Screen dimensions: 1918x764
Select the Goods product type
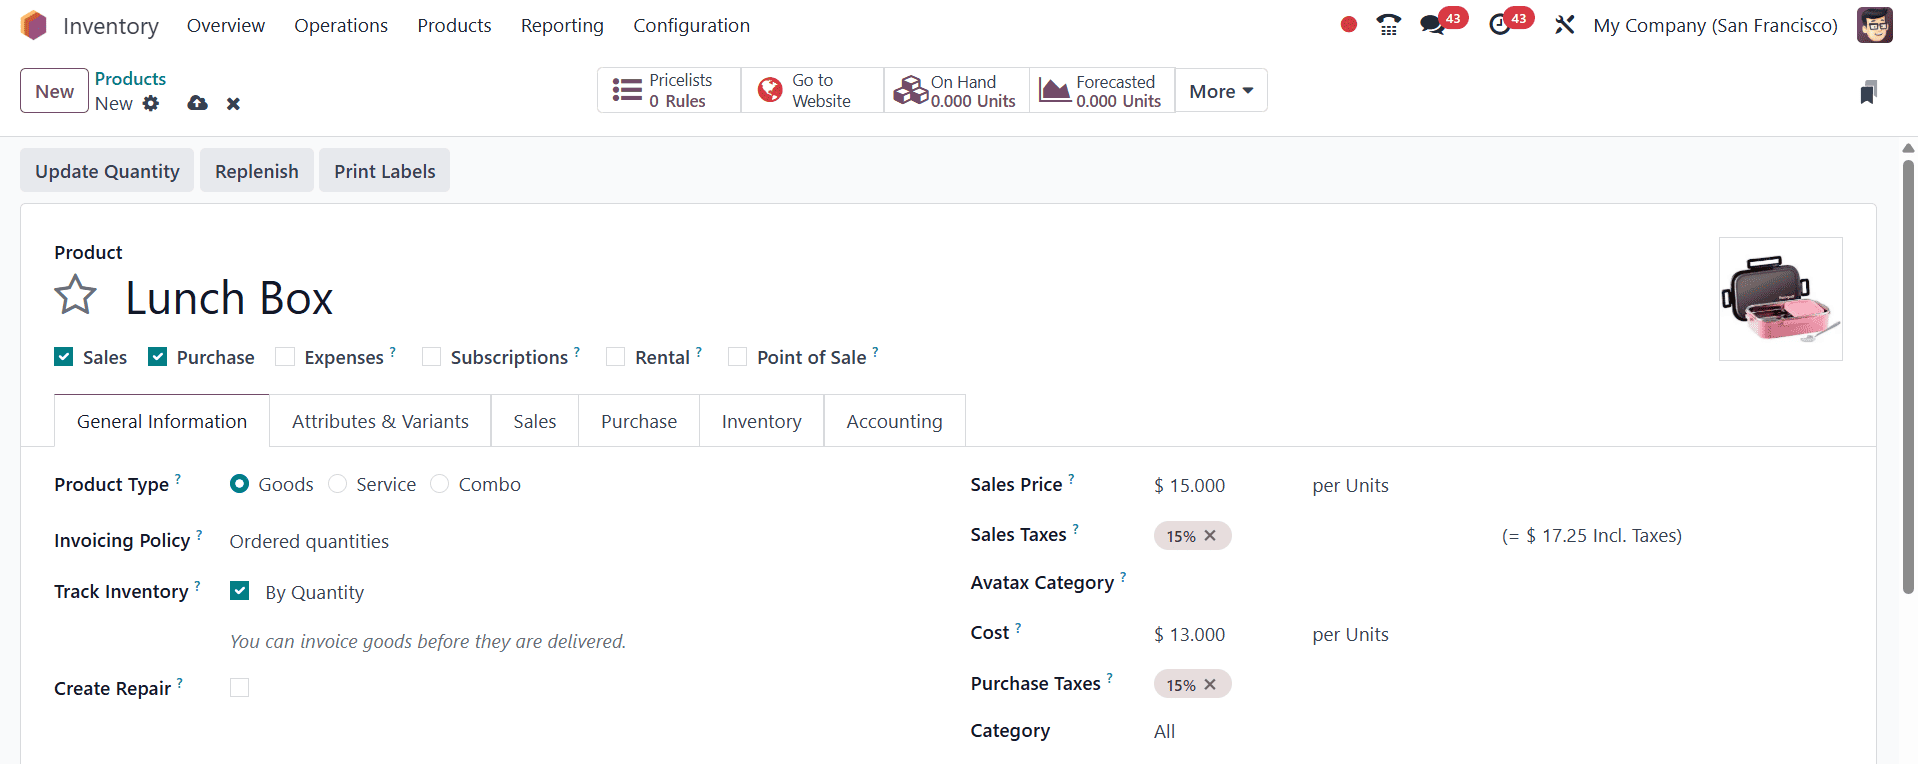[239, 484]
